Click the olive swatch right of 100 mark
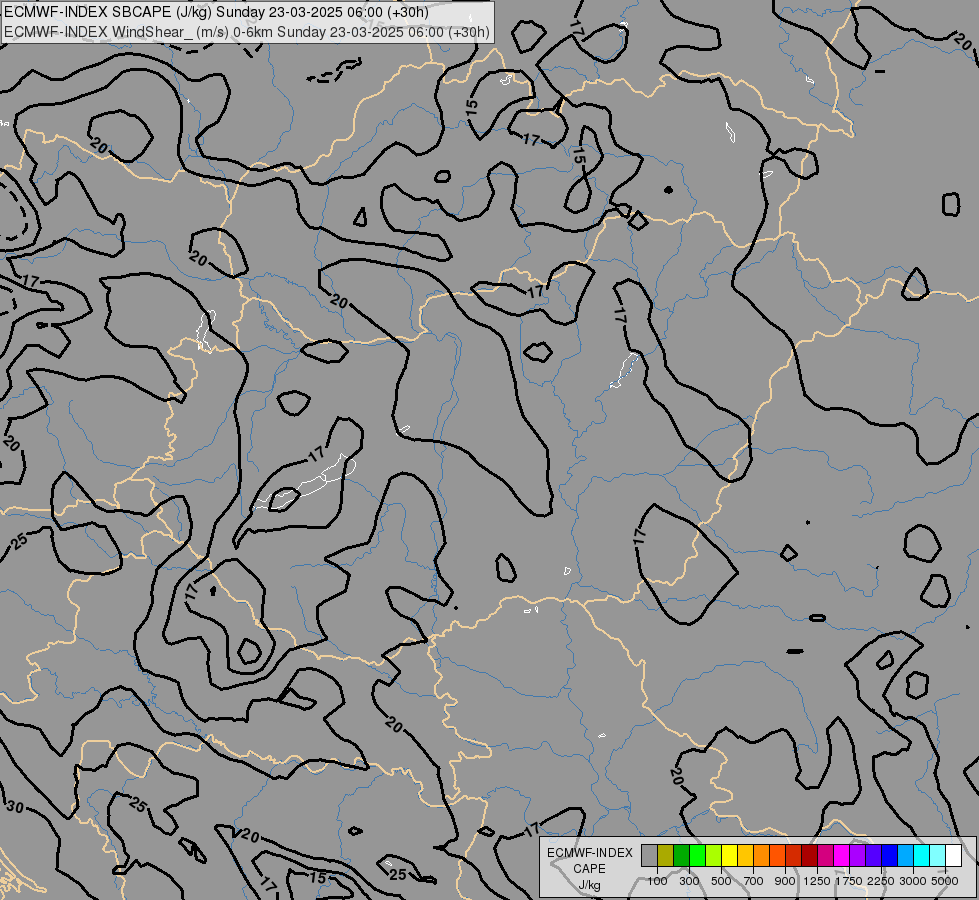 pos(666,856)
